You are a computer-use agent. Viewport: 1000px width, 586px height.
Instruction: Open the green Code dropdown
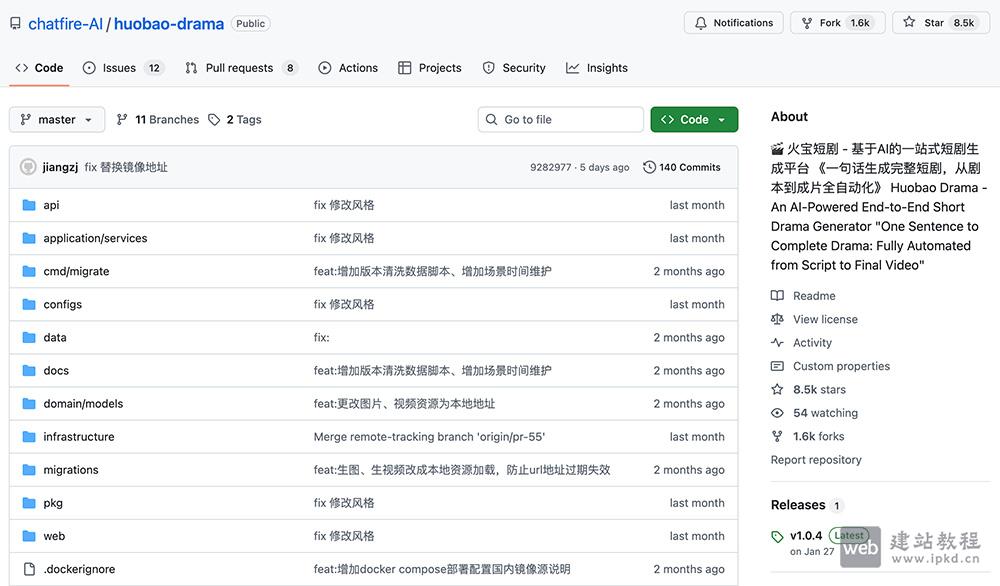click(694, 119)
